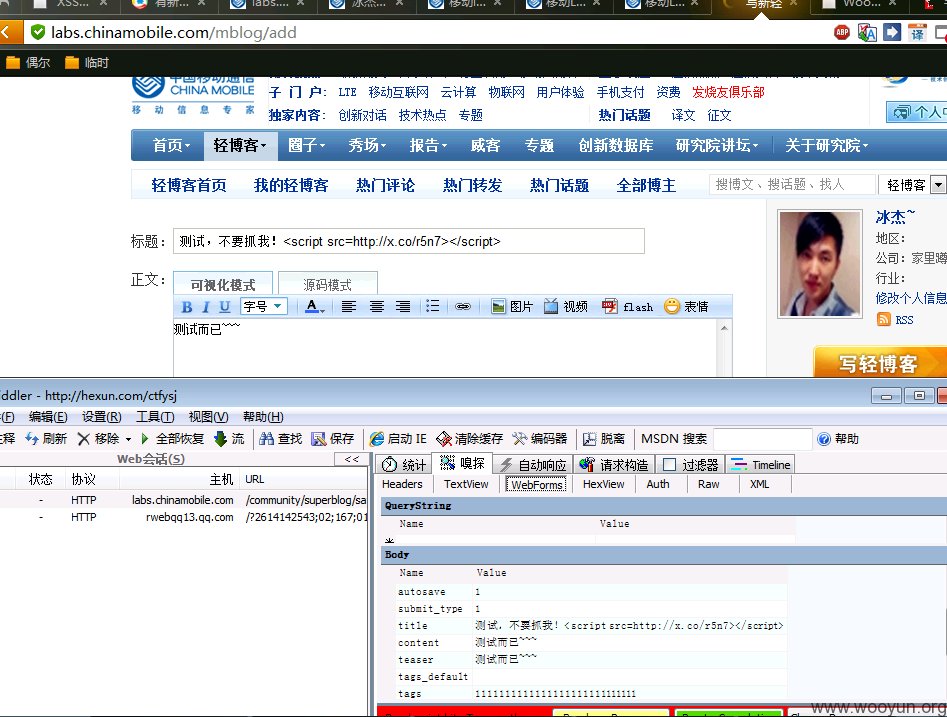Open Fiddler 设置(R) menu
The height and width of the screenshot is (717, 947).
pos(101,417)
